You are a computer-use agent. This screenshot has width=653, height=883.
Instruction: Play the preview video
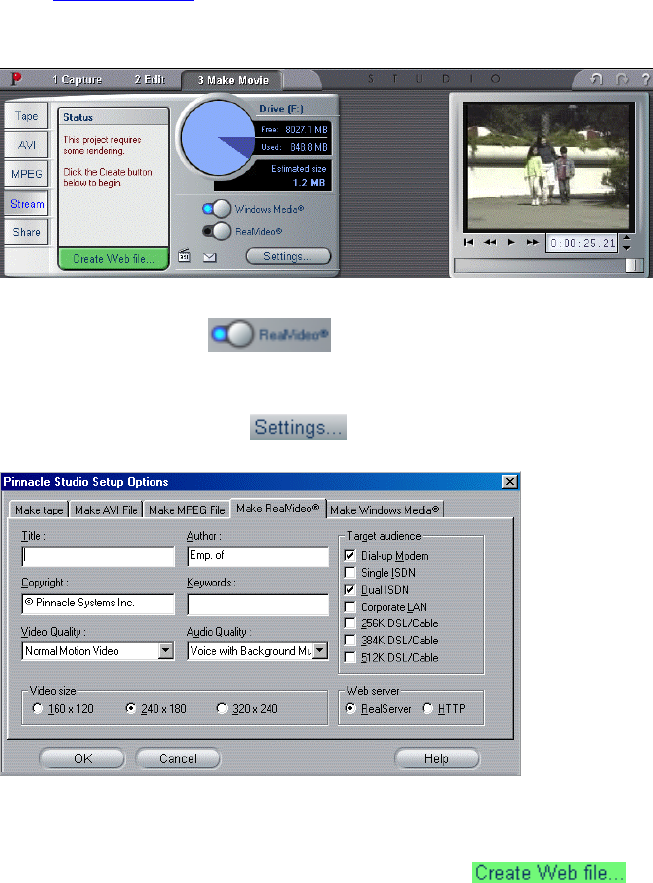coord(511,242)
